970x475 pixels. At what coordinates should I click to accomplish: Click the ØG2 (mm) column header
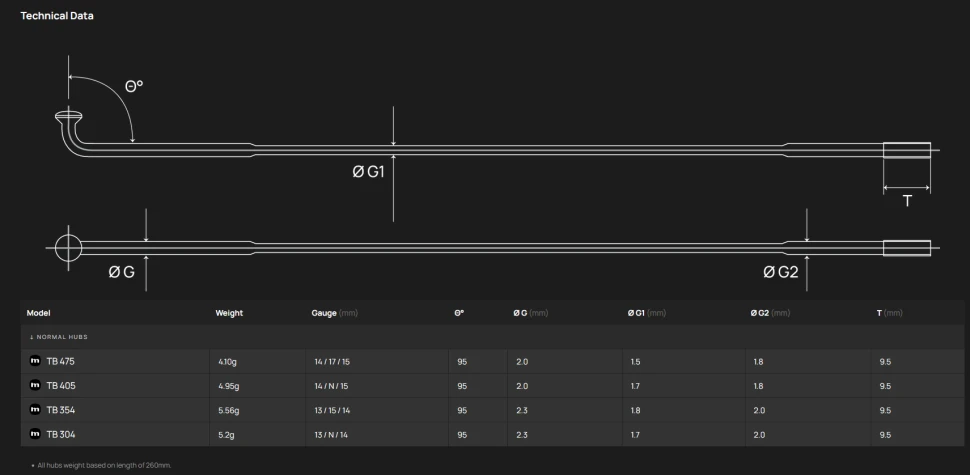click(770, 313)
